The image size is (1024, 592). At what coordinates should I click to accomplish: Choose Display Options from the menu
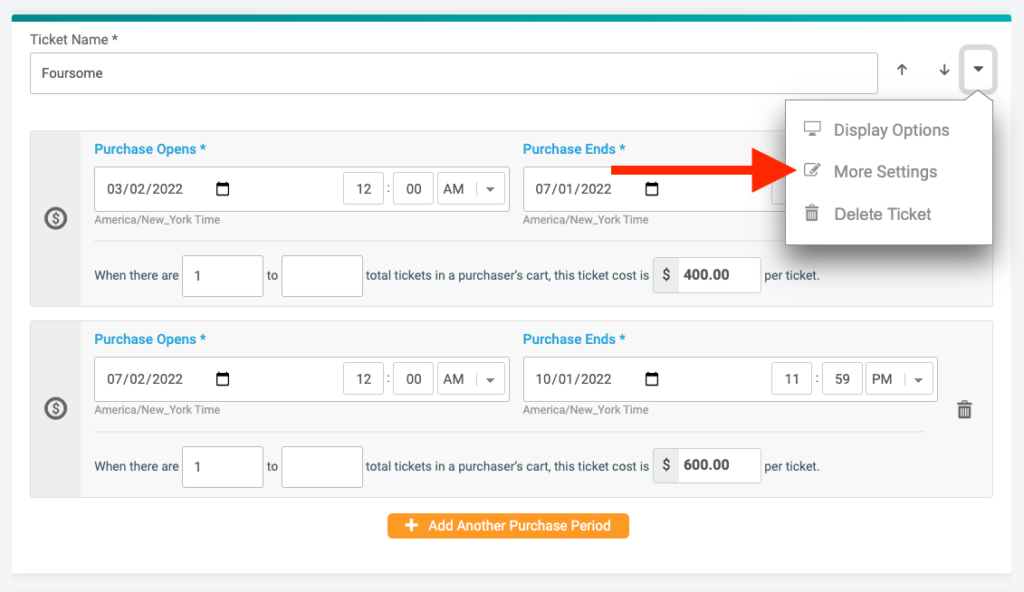pyautogui.click(x=889, y=129)
